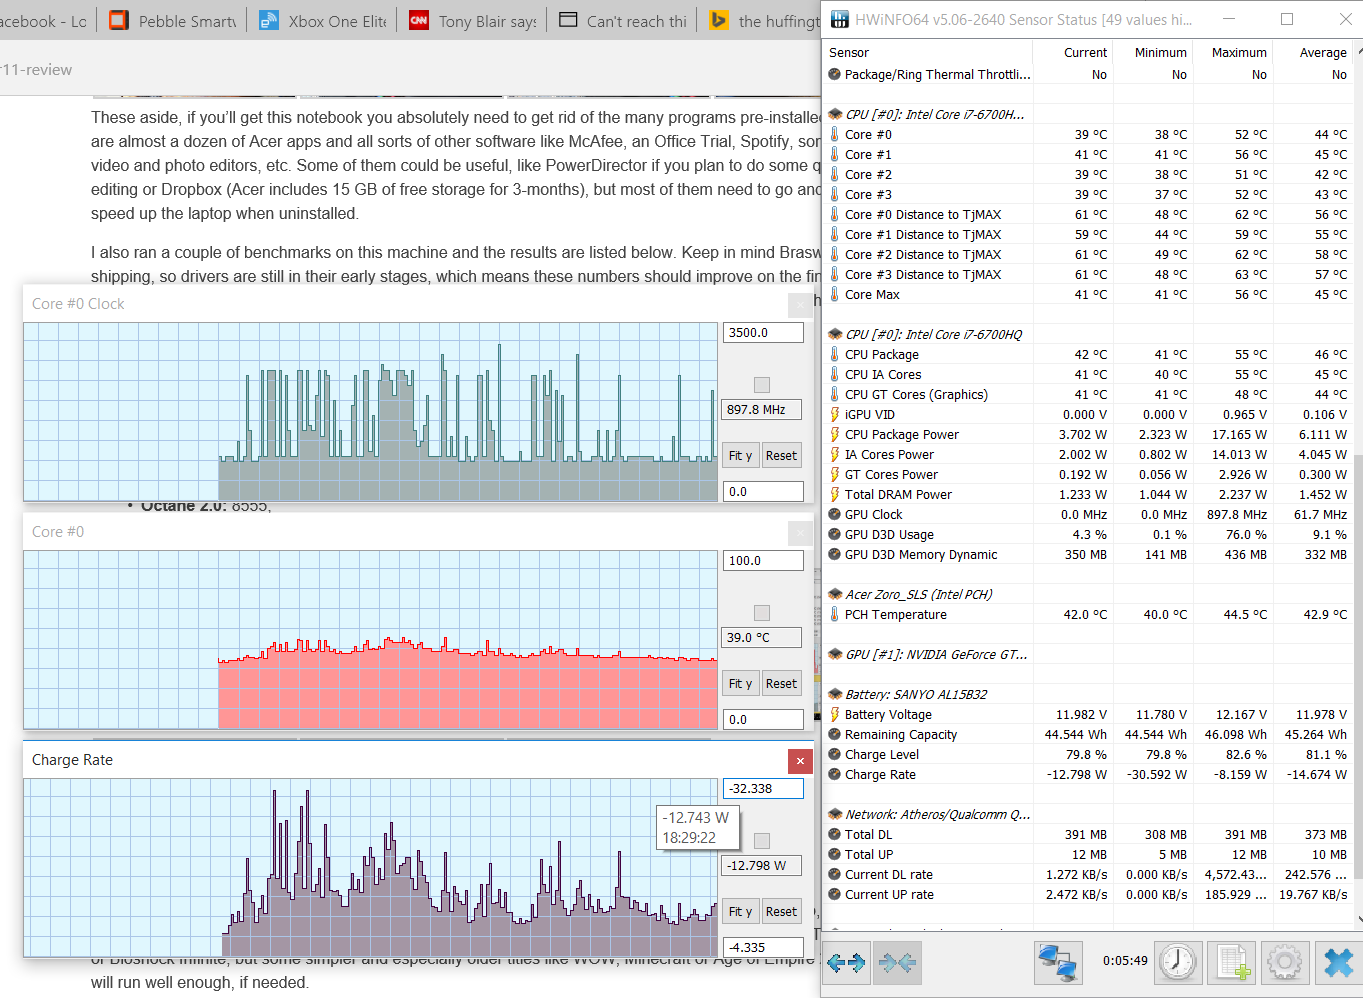Click Reset in Charge Rate graph
Image resolution: width=1363 pixels, height=998 pixels.
click(782, 911)
